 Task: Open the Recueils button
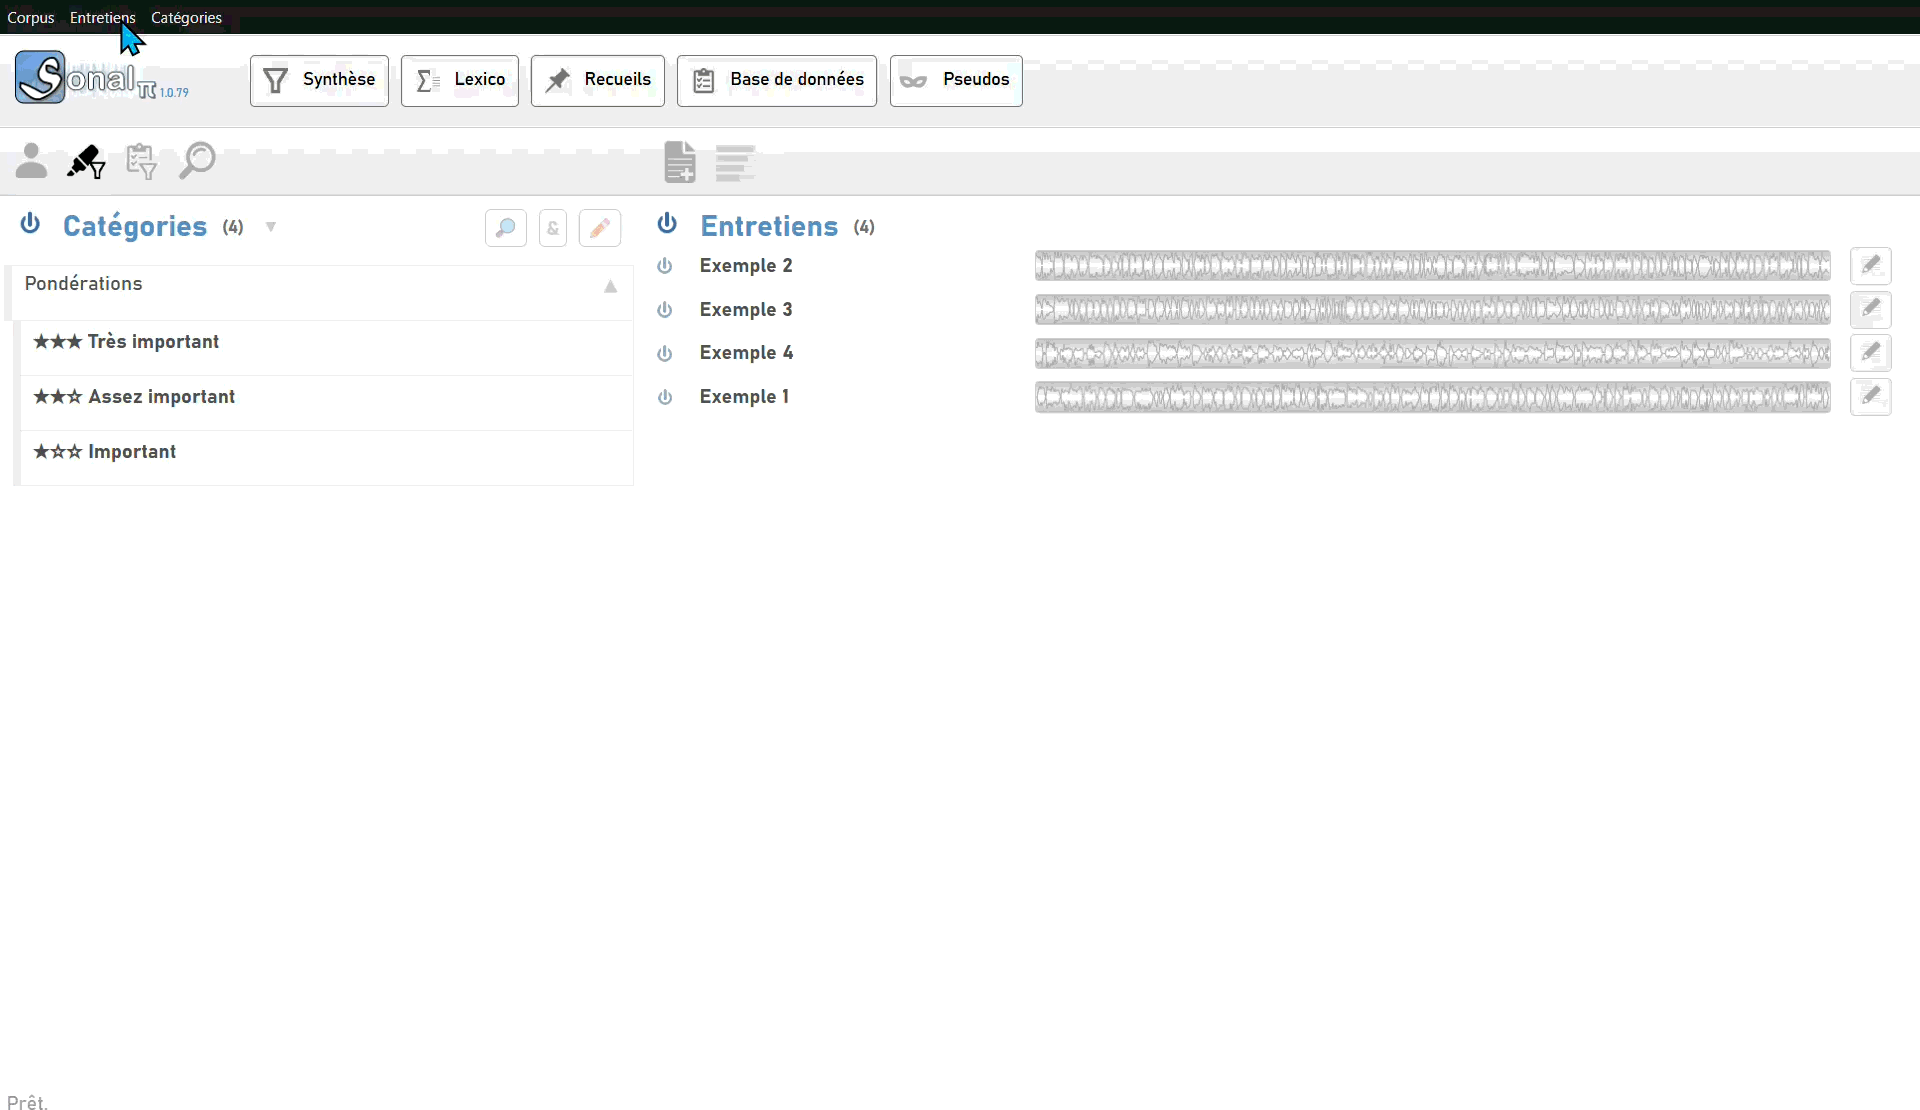tap(598, 80)
